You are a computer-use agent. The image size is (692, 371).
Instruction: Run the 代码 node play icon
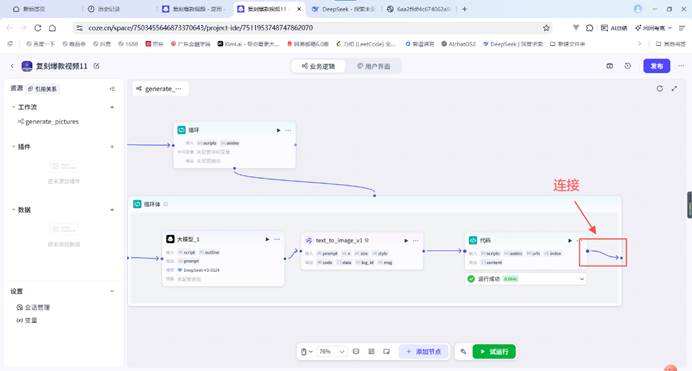570,240
